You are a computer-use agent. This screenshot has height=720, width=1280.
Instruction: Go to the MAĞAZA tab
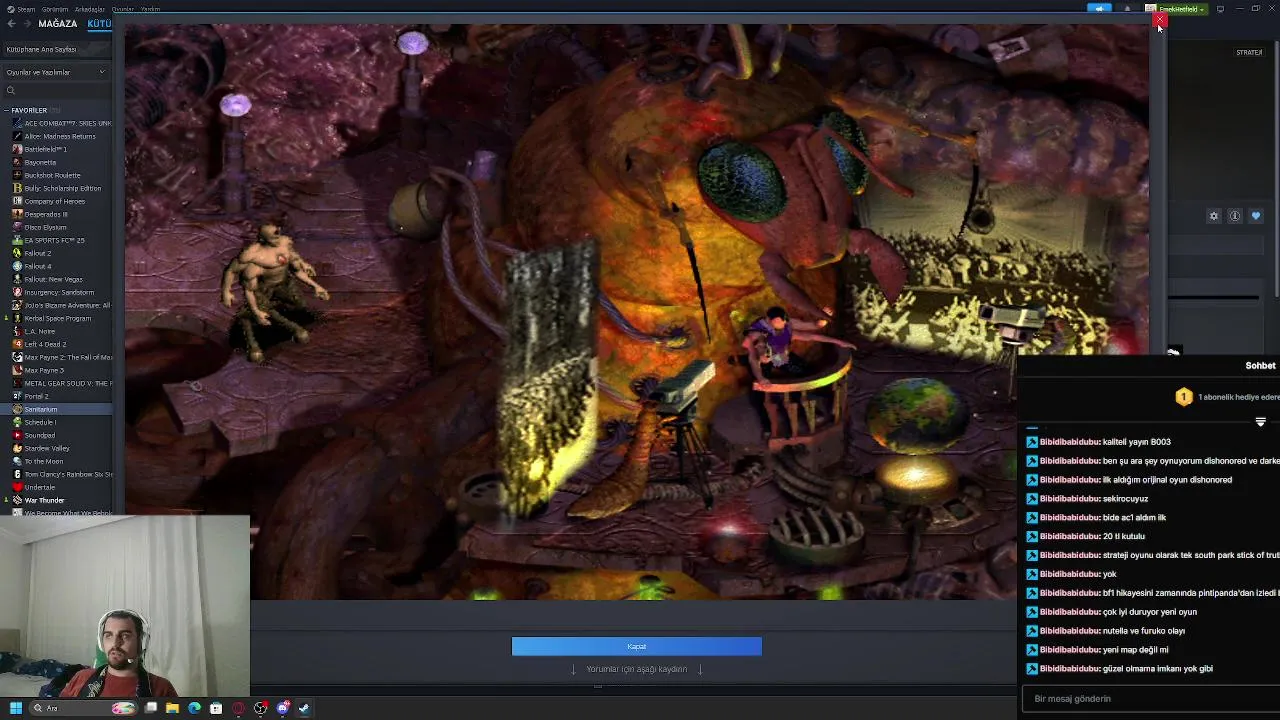[x=57, y=24]
